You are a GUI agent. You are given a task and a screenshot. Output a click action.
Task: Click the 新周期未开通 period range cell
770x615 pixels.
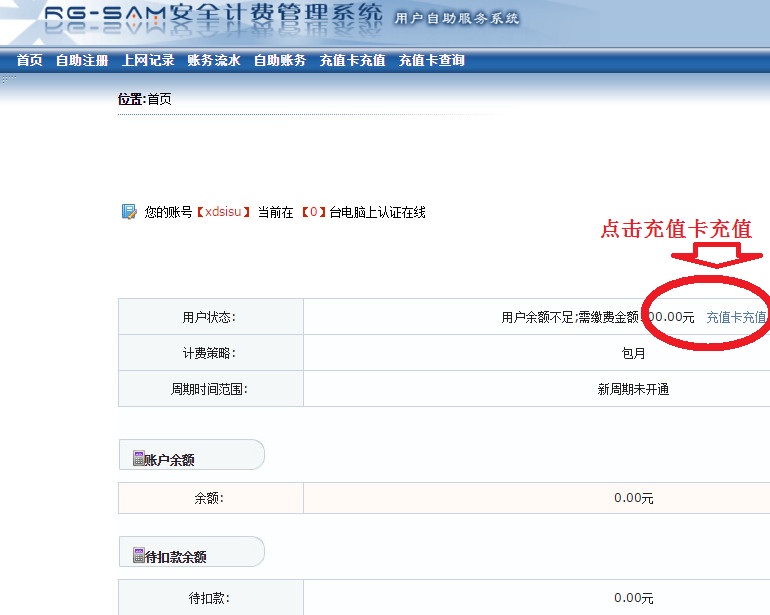click(633, 389)
